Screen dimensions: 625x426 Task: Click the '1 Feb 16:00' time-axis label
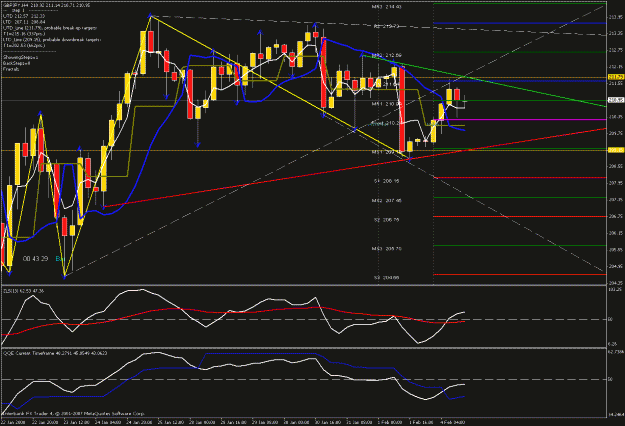419,422
